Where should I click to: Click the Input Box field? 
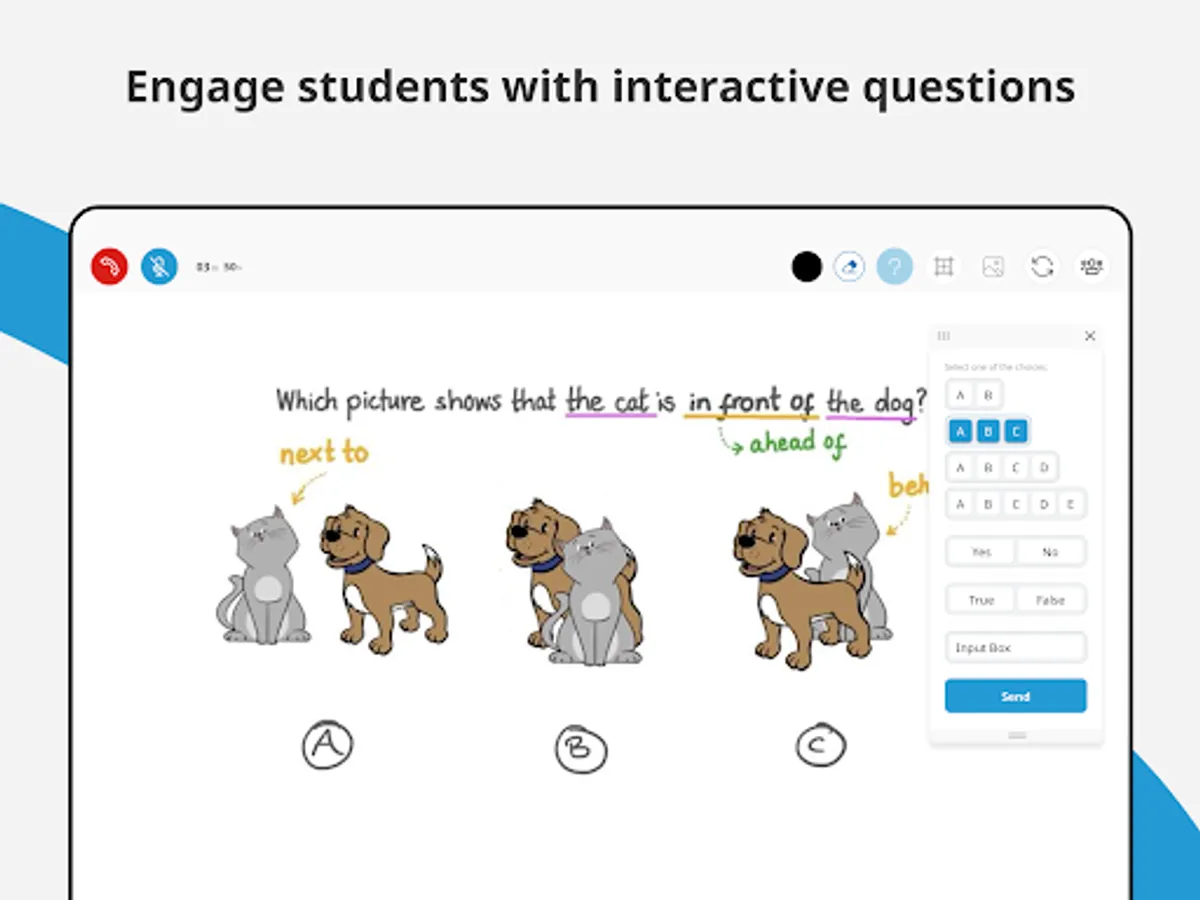pyautogui.click(x=1015, y=648)
